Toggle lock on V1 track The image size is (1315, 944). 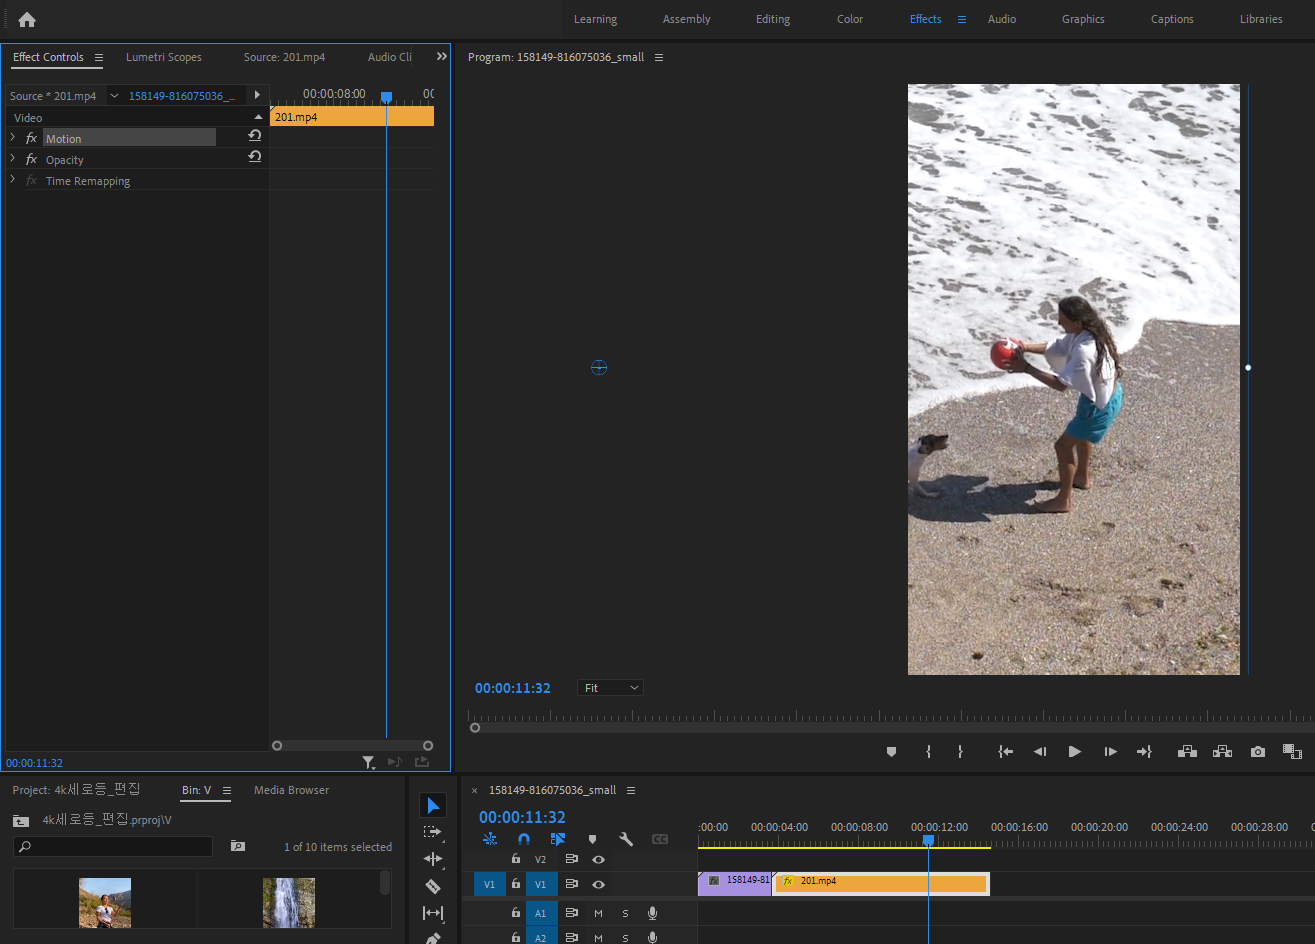516,884
